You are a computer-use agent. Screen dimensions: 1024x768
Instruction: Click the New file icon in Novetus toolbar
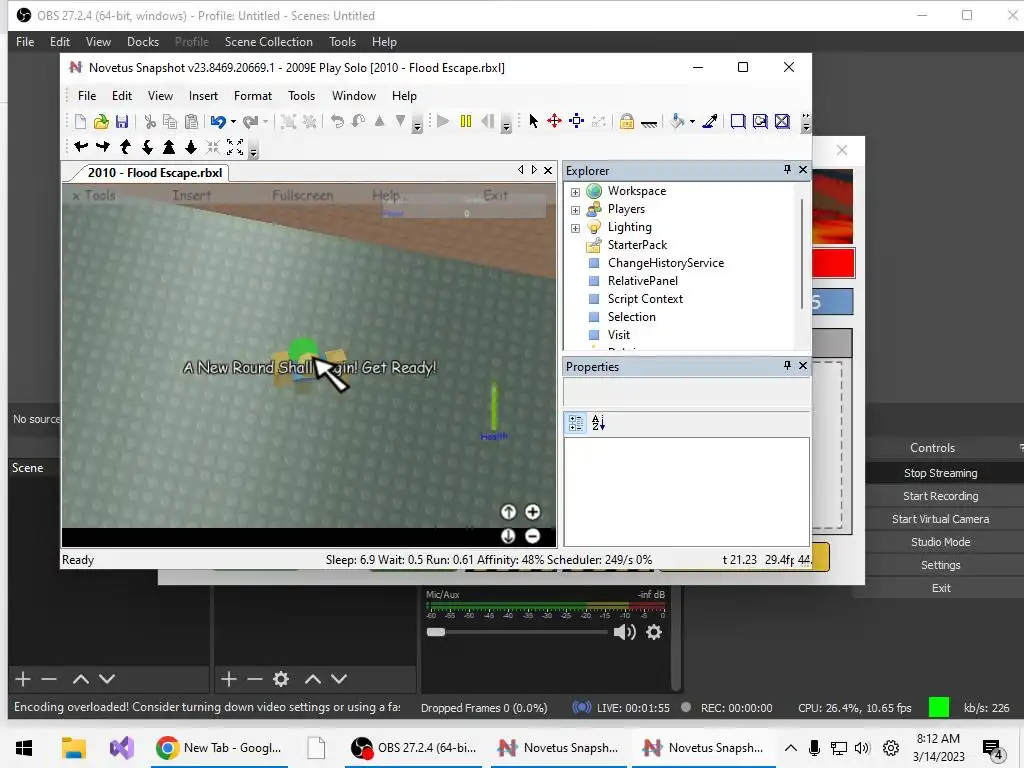coord(80,121)
